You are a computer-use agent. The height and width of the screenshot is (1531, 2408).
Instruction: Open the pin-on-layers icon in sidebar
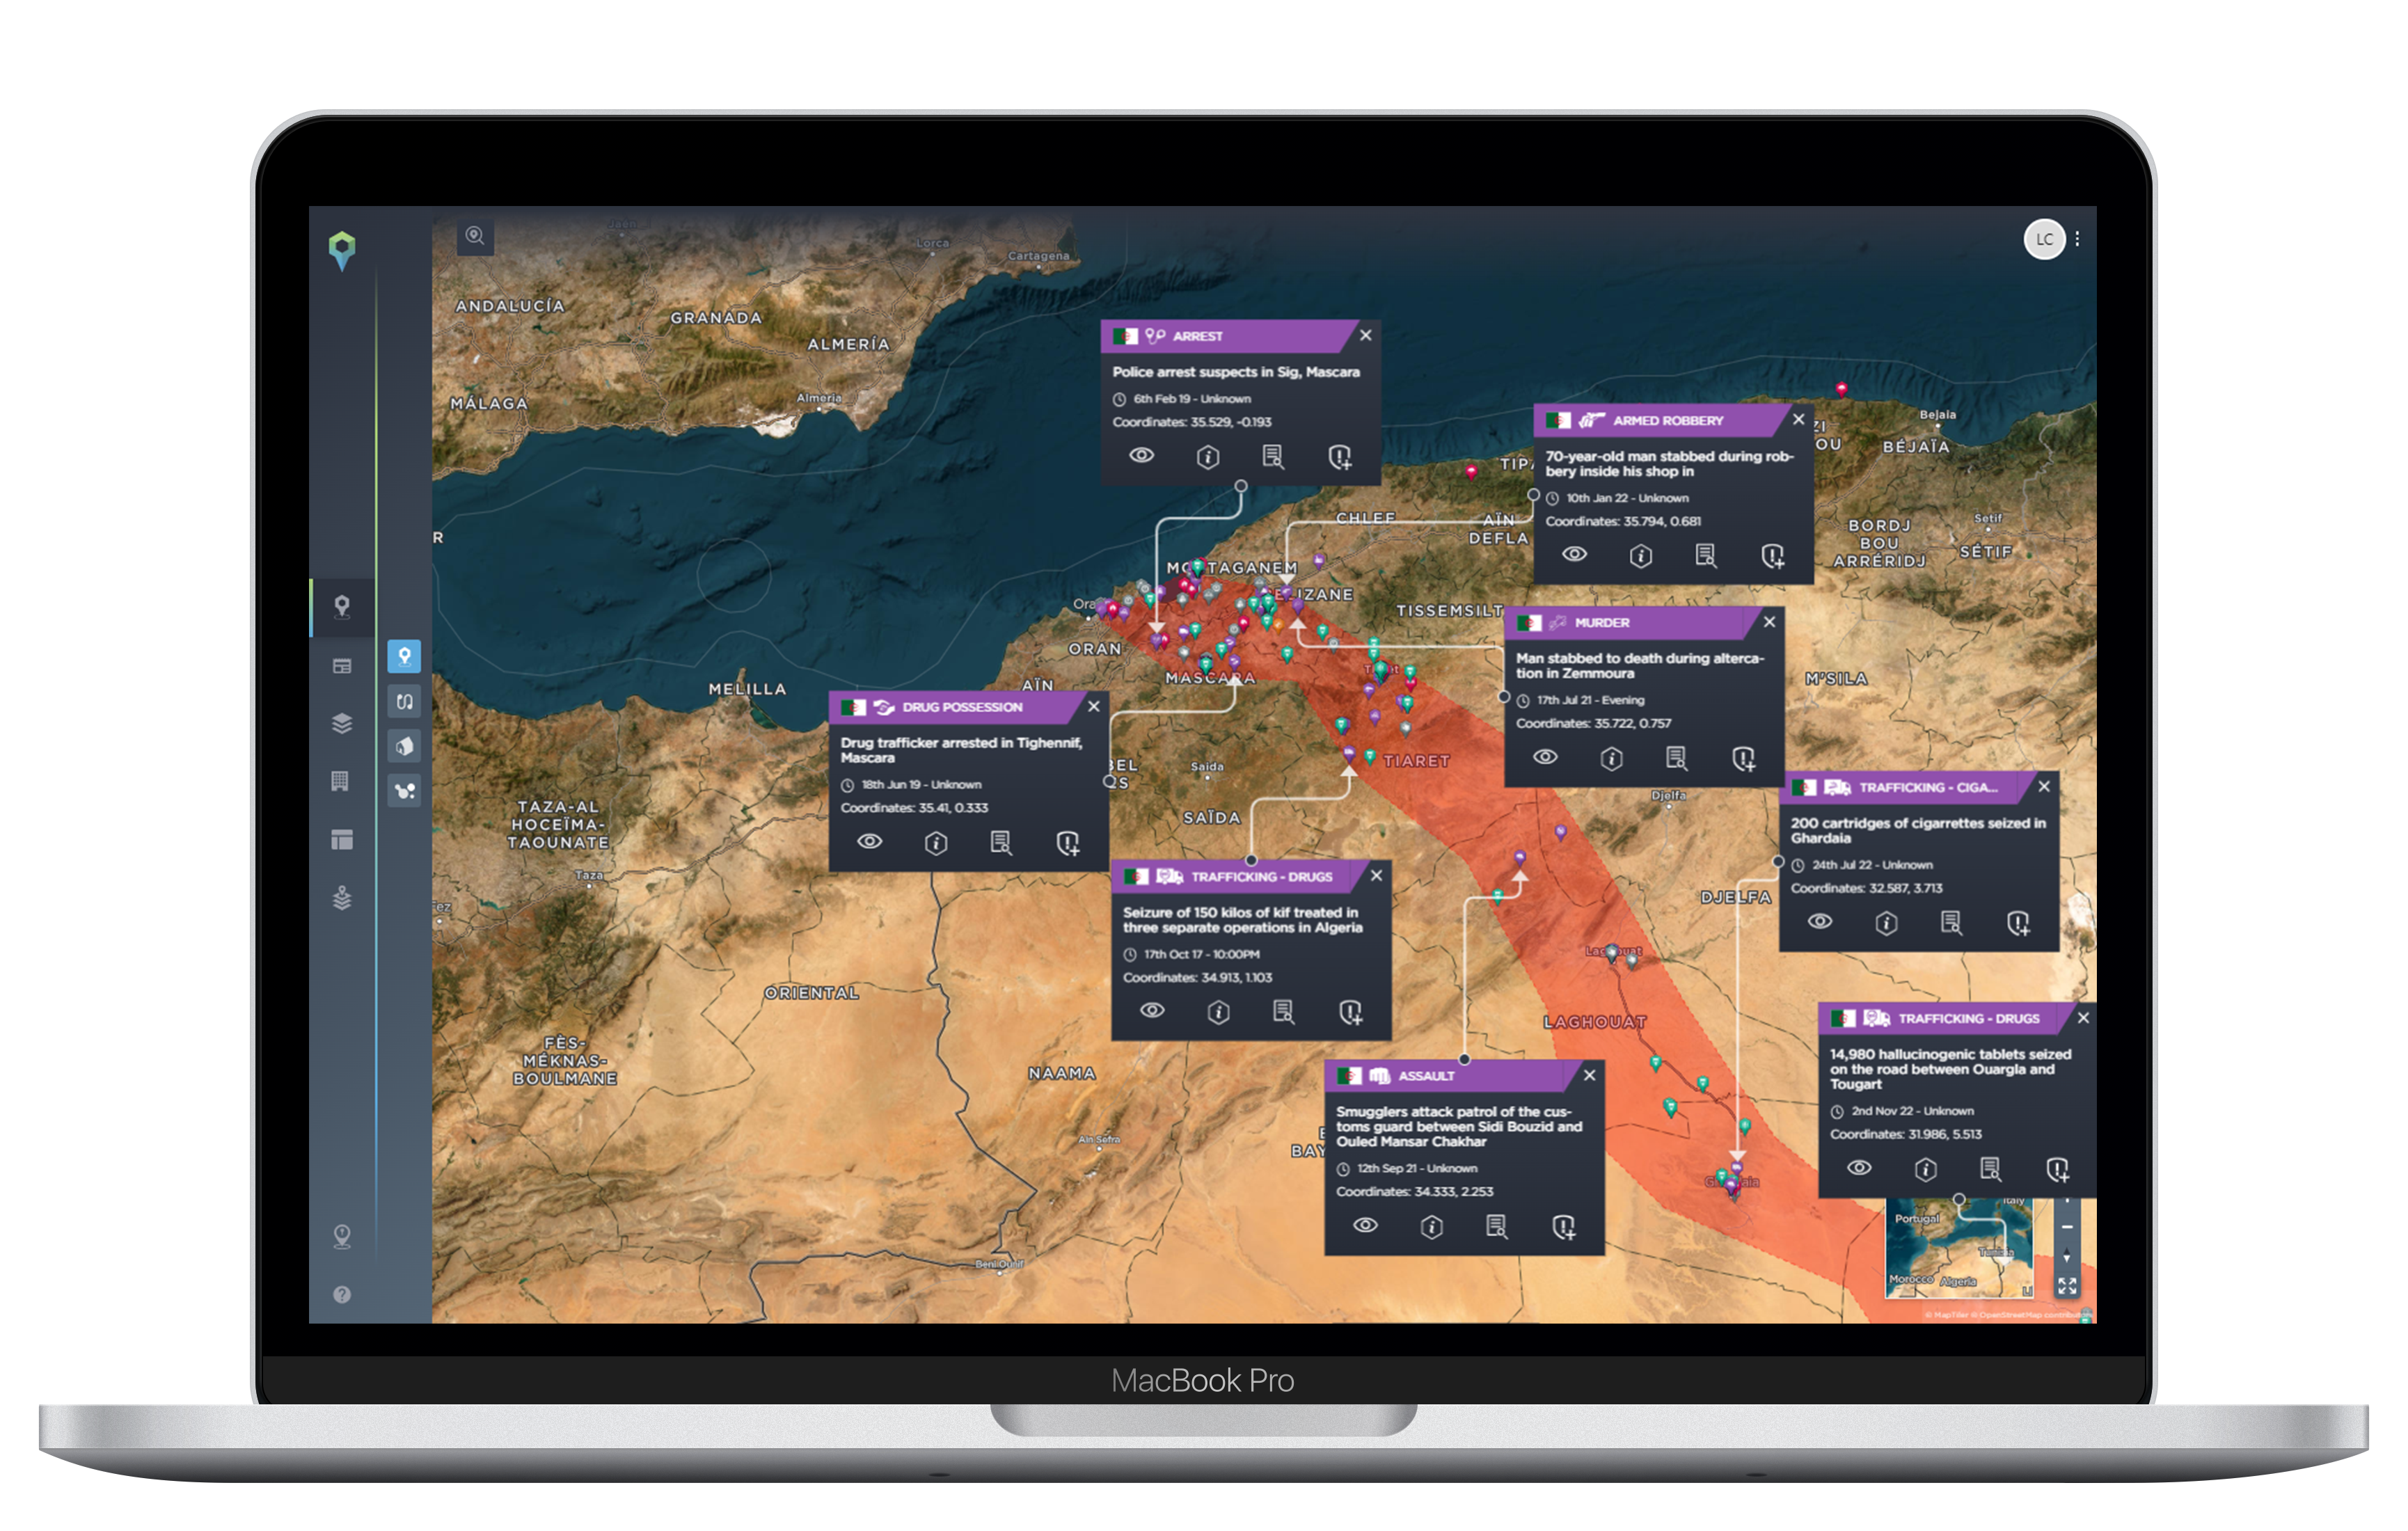[342, 898]
